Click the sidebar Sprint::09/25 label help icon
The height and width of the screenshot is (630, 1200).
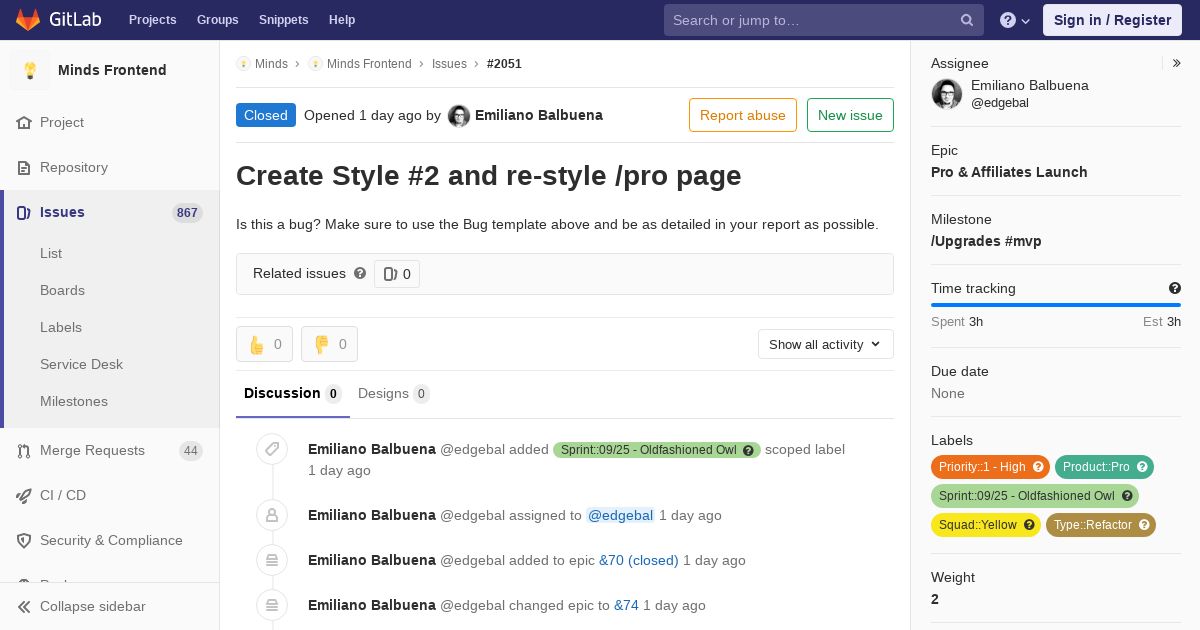point(1127,496)
